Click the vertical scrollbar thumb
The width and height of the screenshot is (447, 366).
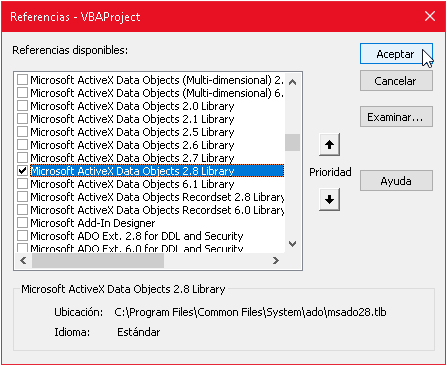coord(292,142)
